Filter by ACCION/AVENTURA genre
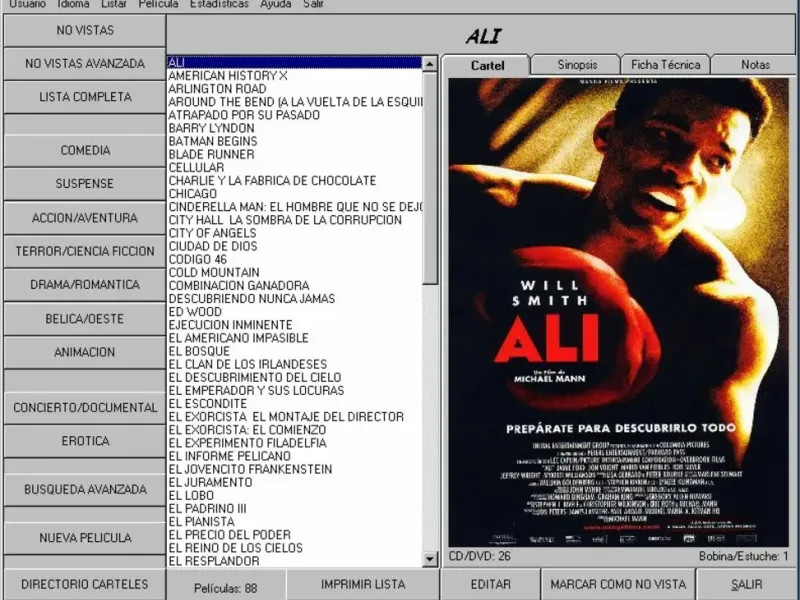 pos(85,218)
